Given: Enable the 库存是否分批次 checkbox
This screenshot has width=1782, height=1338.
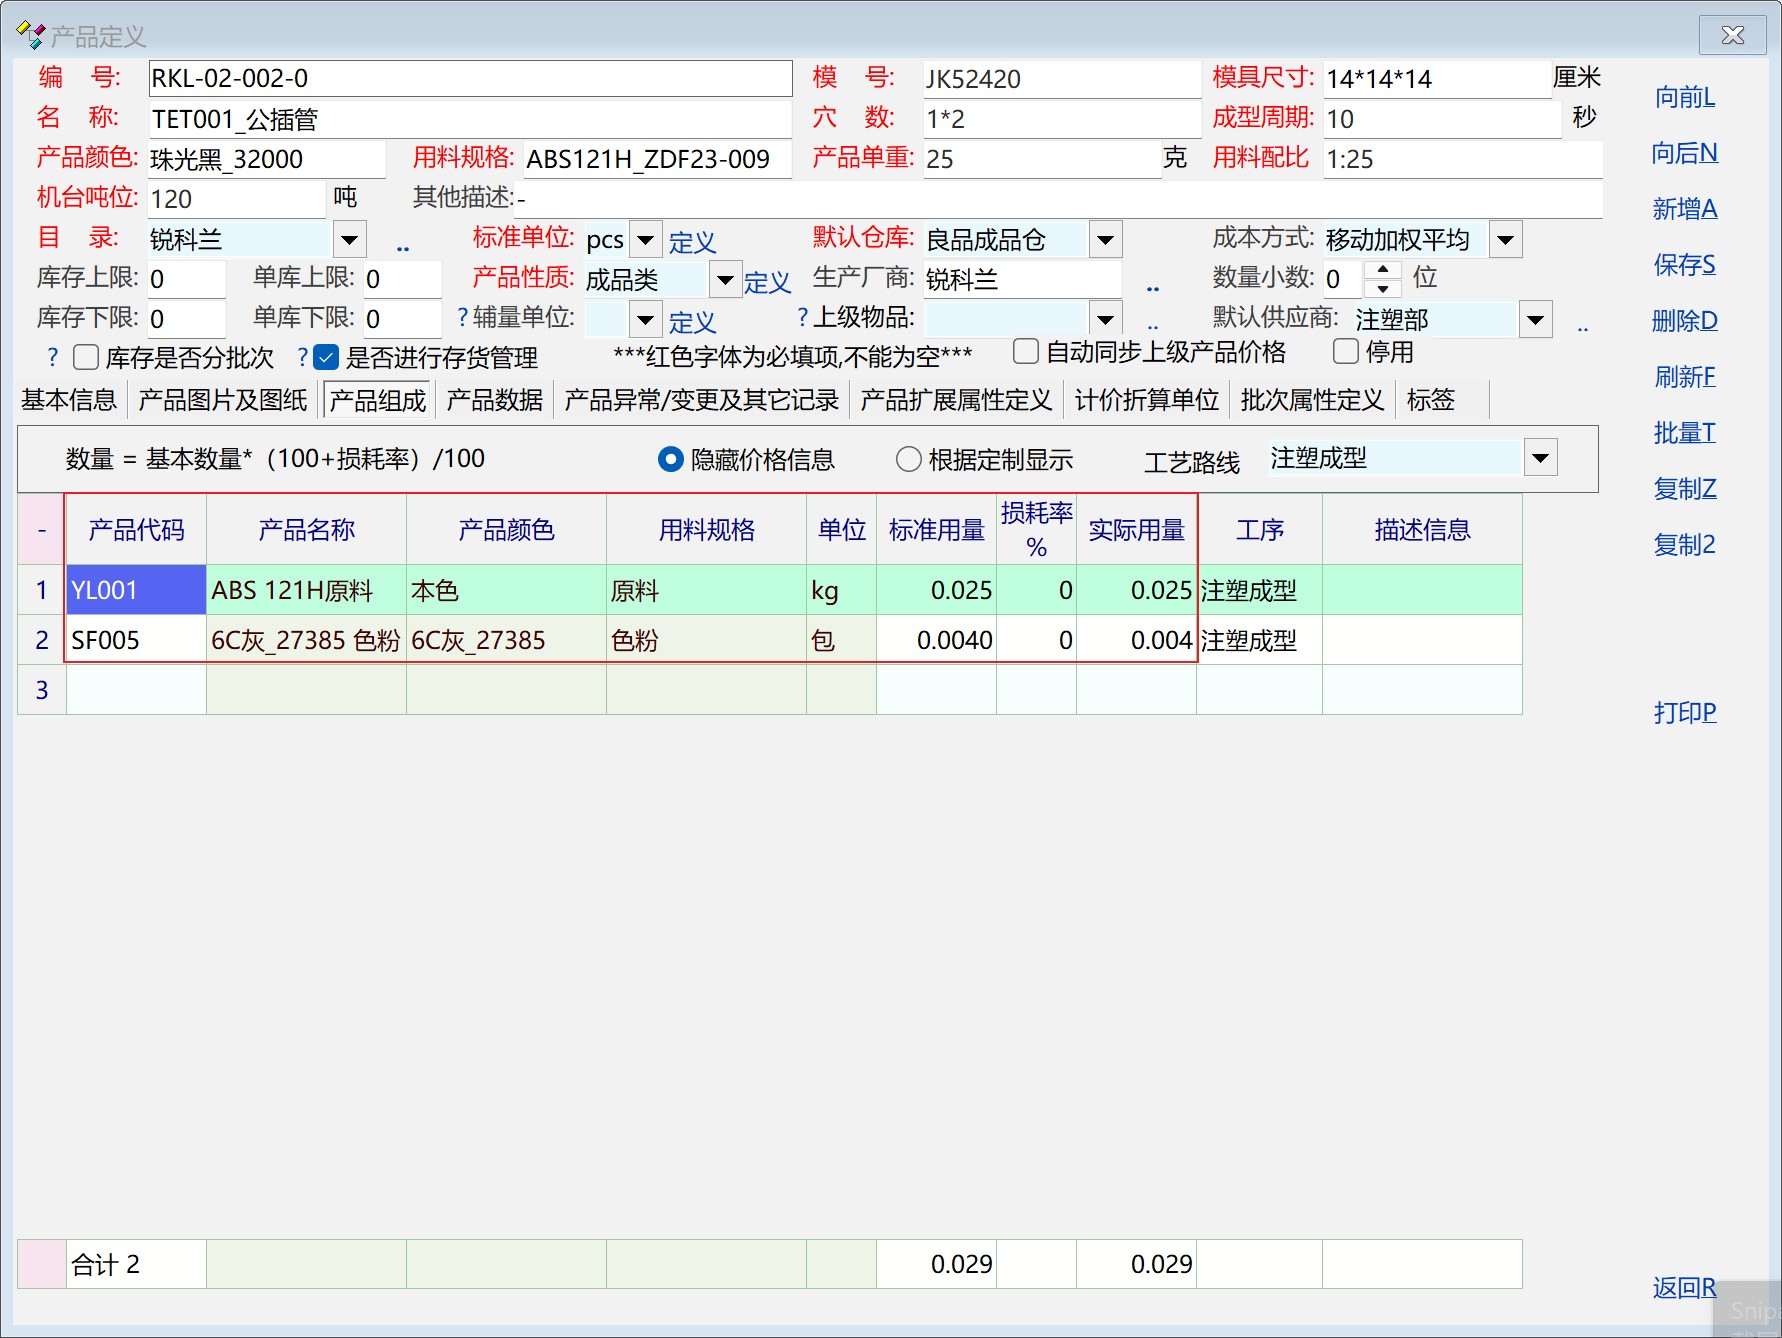Looking at the screenshot, I should tap(87, 357).
